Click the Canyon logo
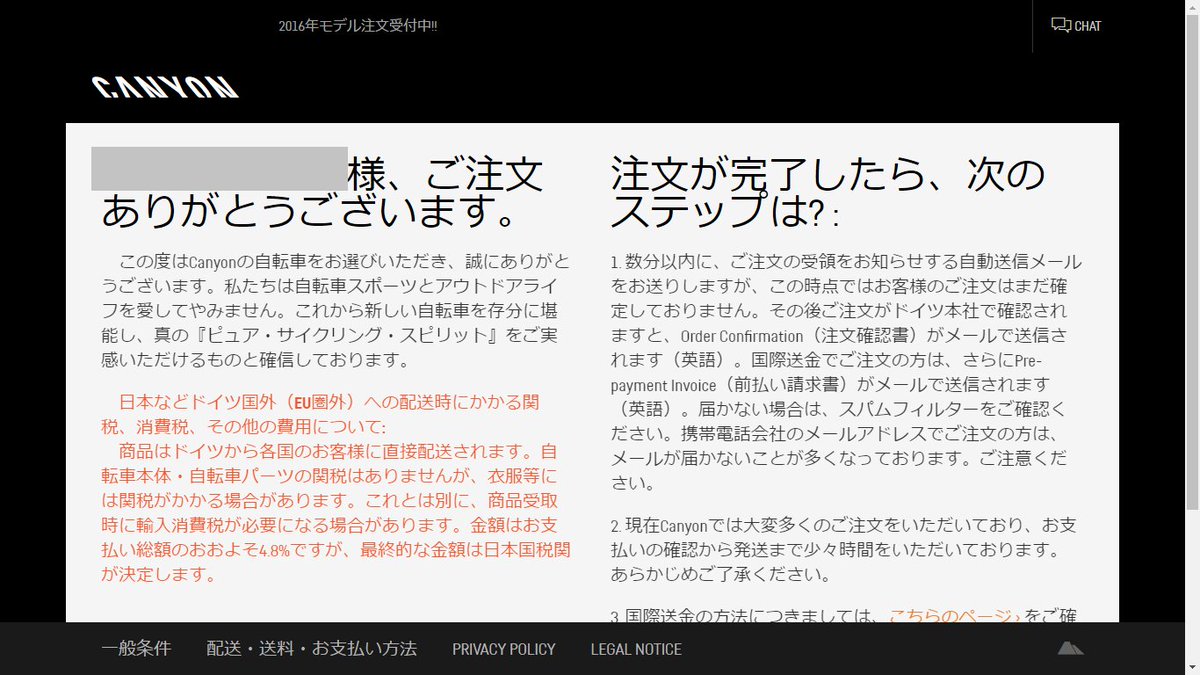Image resolution: width=1200 pixels, height=675 pixels. [x=165, y=87]
